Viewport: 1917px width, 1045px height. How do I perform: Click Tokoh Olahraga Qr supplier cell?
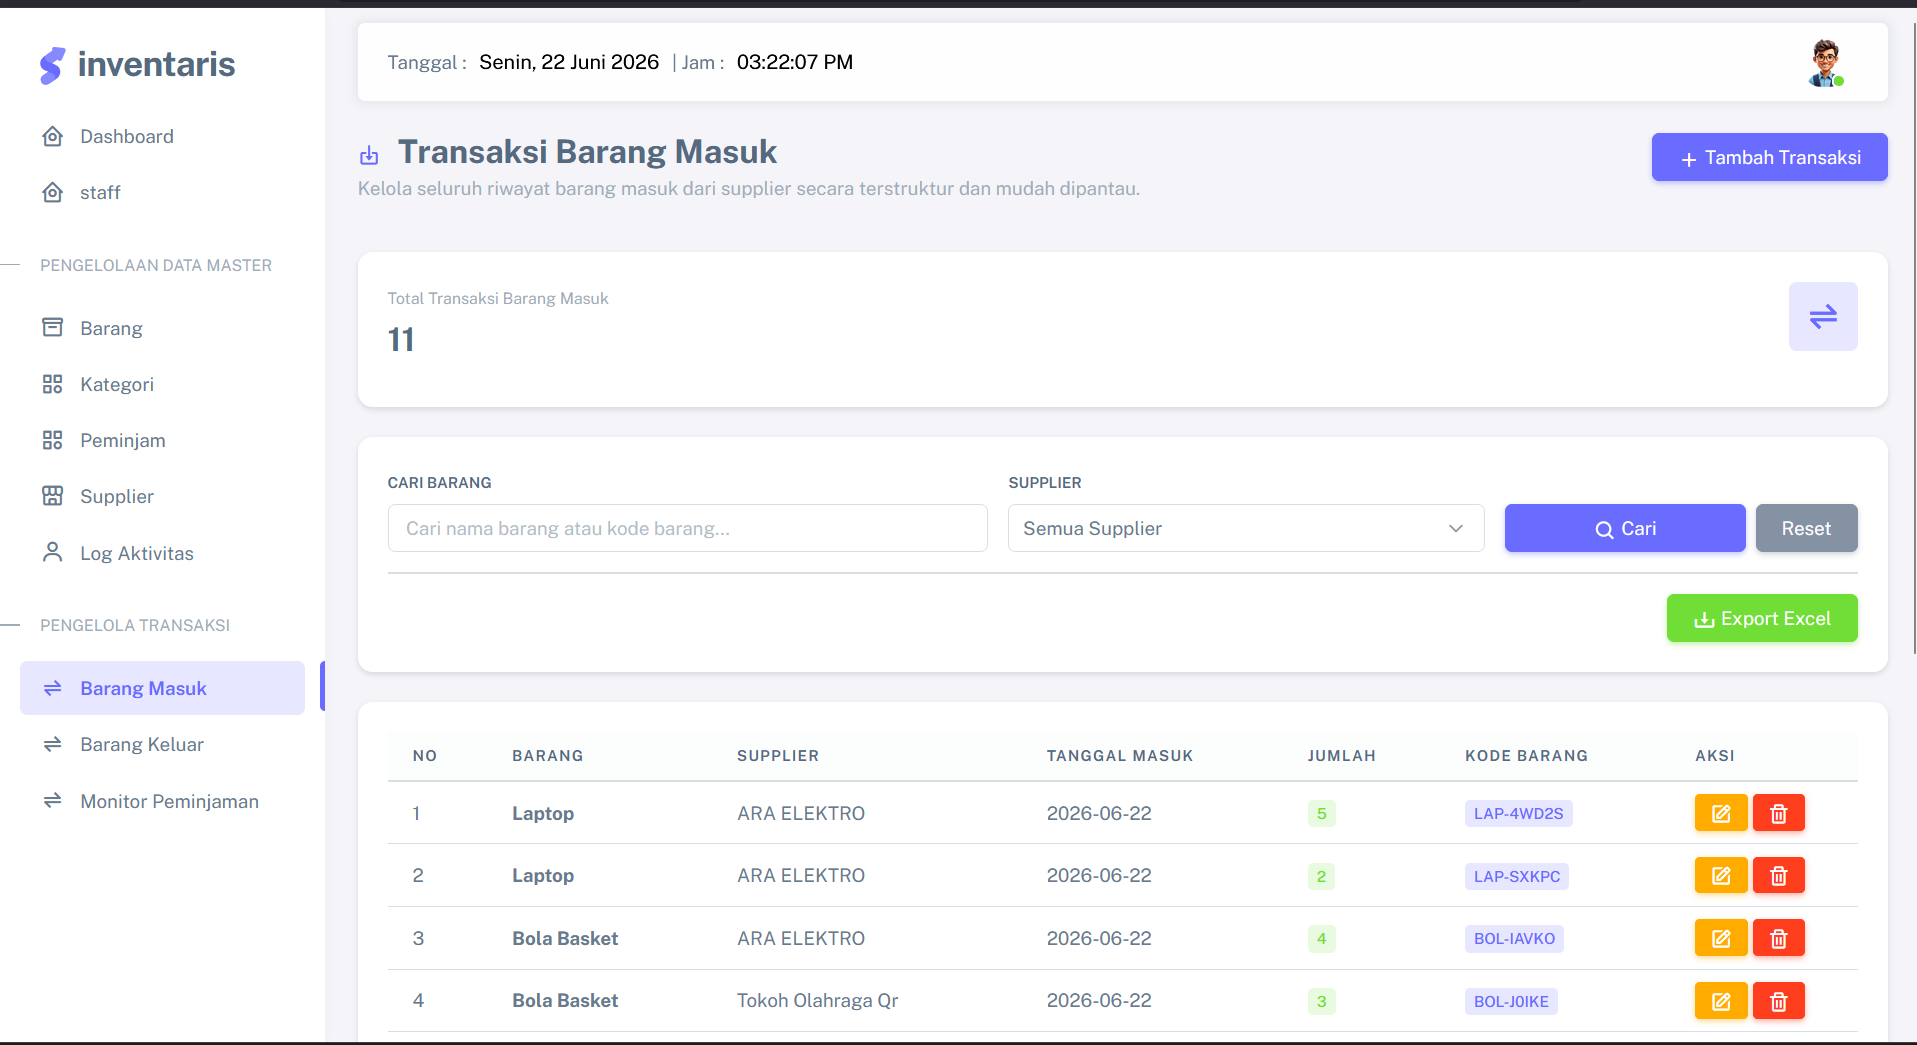click(x=817, y=1000)
